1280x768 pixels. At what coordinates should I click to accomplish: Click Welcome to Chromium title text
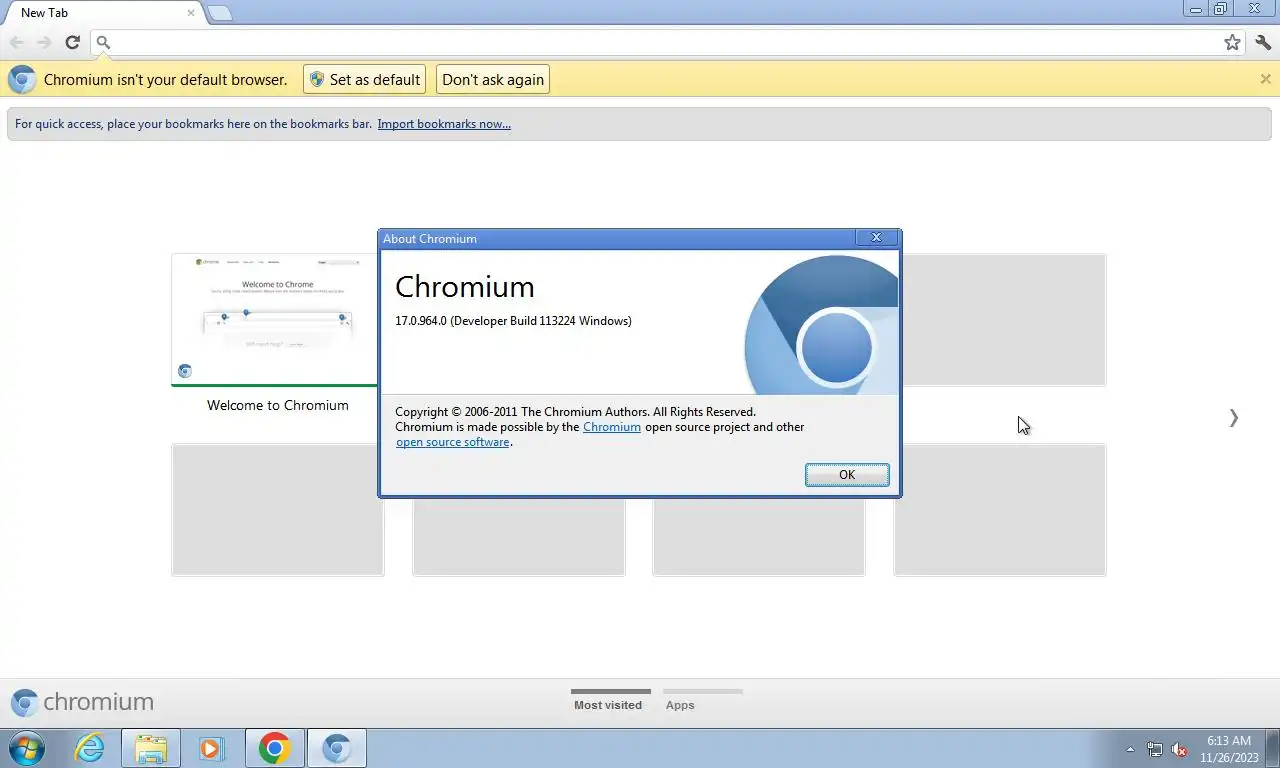278,405
